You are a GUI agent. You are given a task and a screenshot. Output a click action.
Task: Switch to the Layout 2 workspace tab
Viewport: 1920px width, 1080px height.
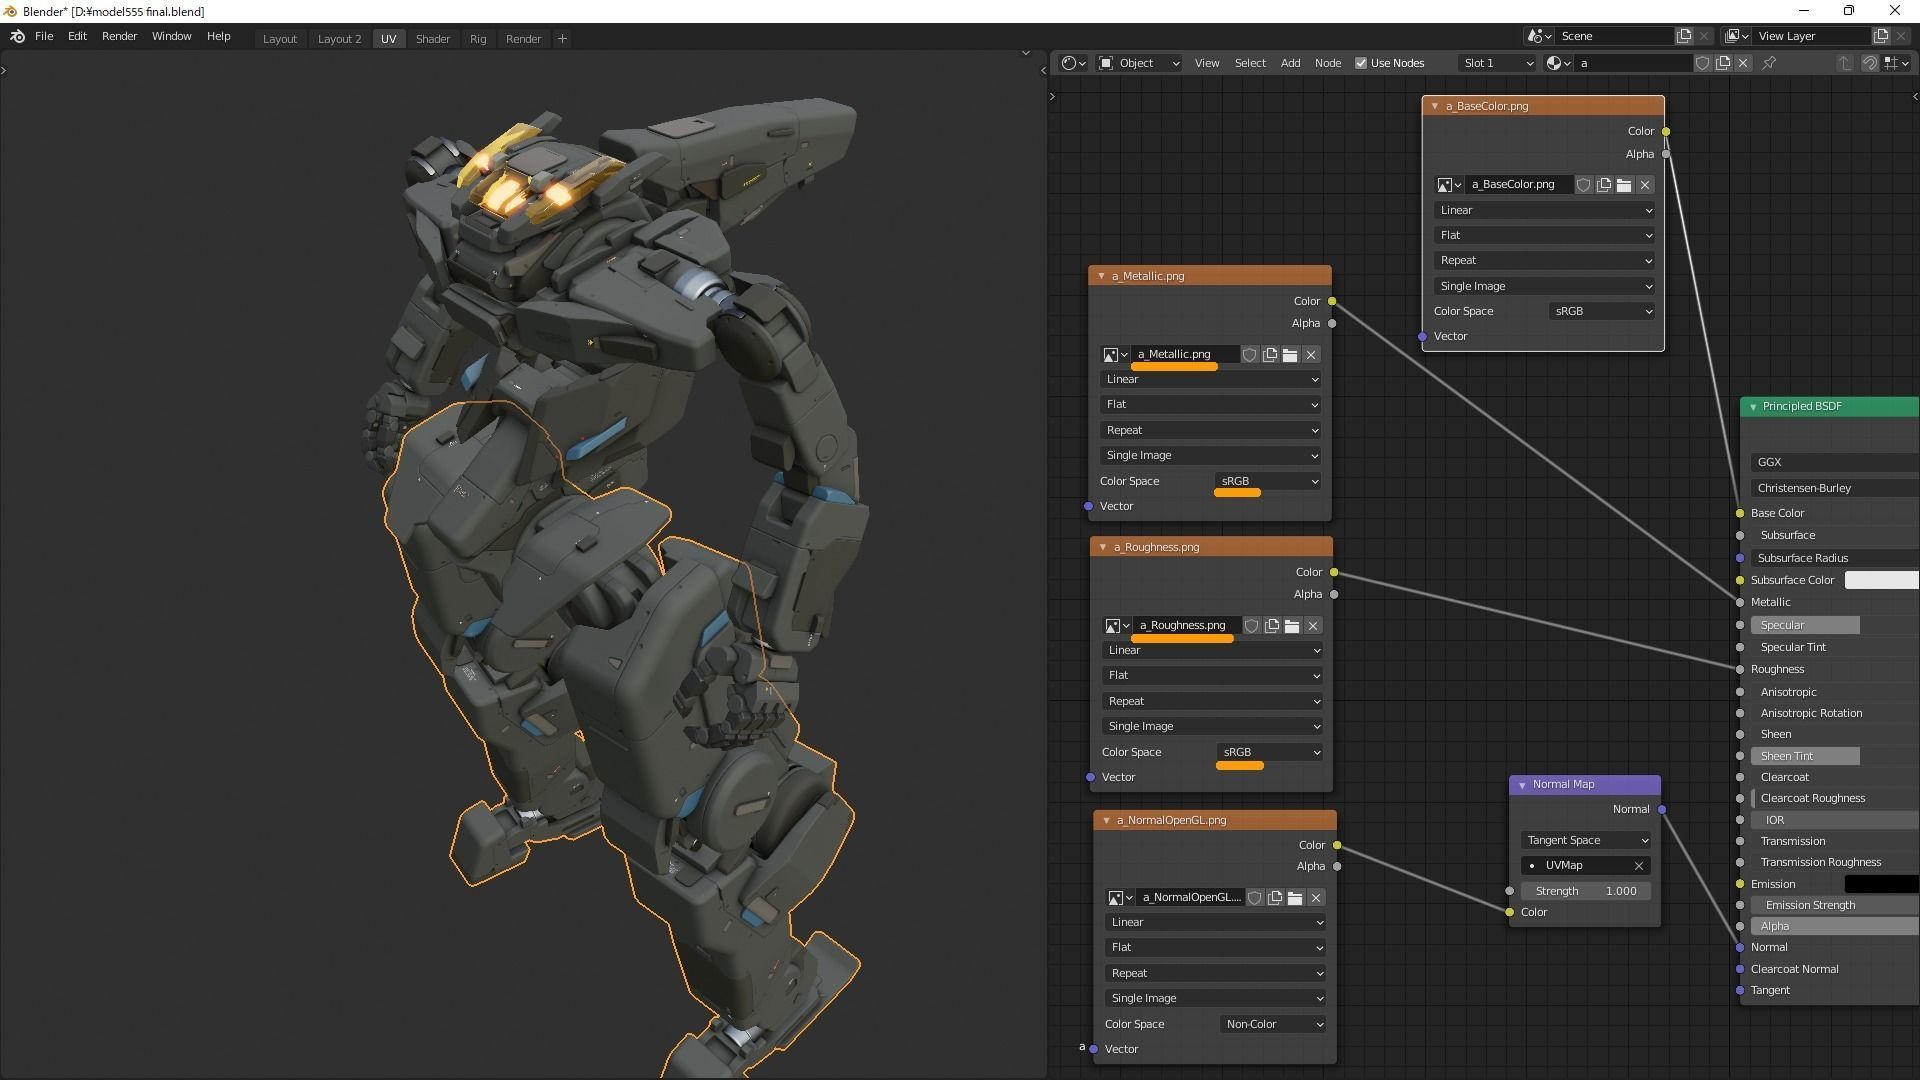click(x=339, y=39)
